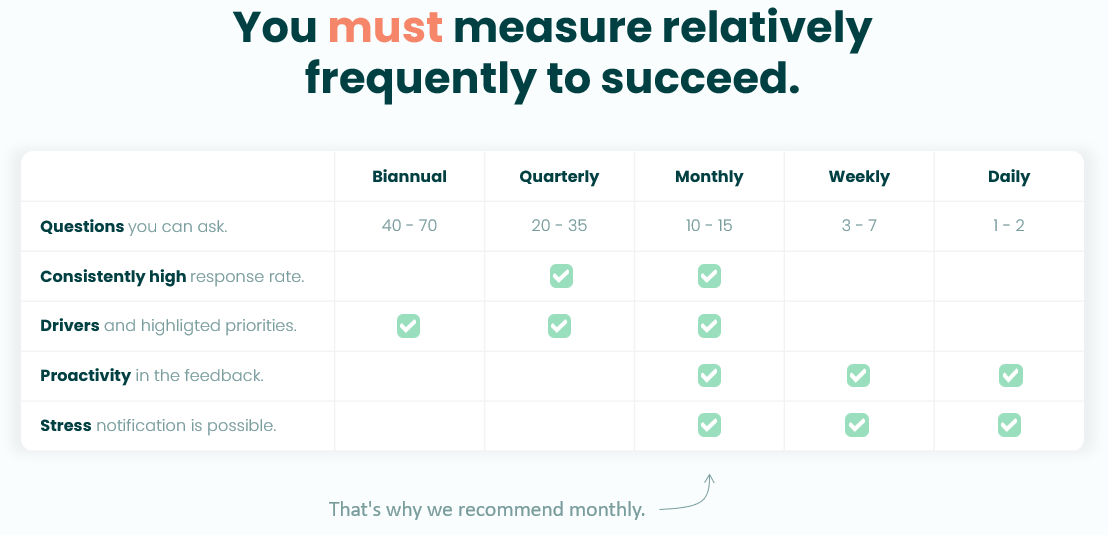Click the Quarterly Drivers checkmark
Screen dimensions: 1108x535
[x=559, y=326]
